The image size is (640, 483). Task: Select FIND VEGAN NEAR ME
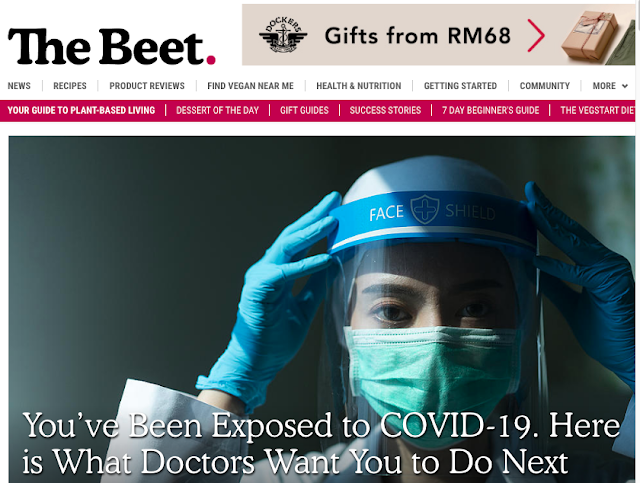(x=250, y=86)
